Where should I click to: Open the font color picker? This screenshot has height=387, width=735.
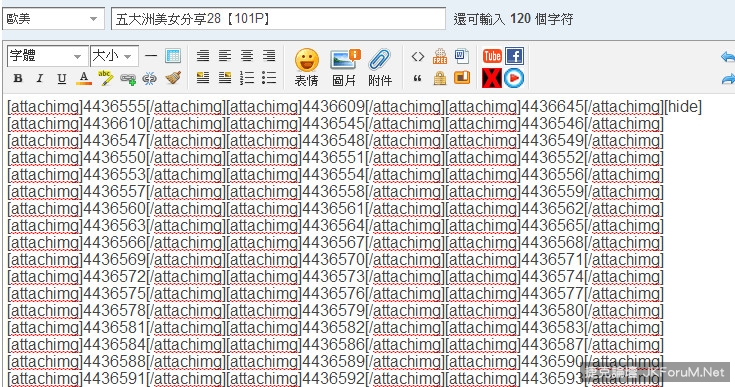click(83, 78)
